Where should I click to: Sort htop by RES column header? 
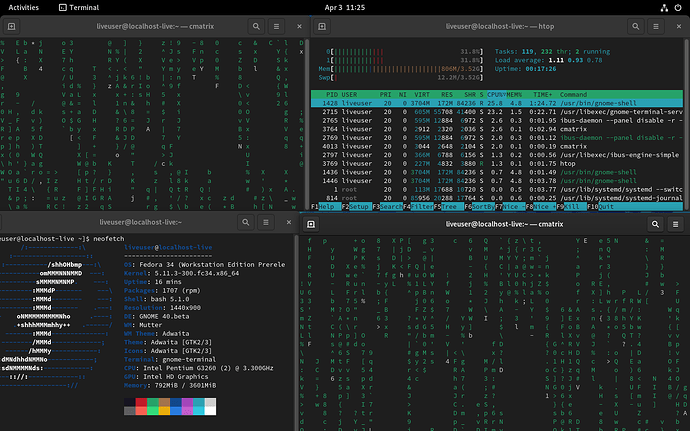[x=447, y=95]
